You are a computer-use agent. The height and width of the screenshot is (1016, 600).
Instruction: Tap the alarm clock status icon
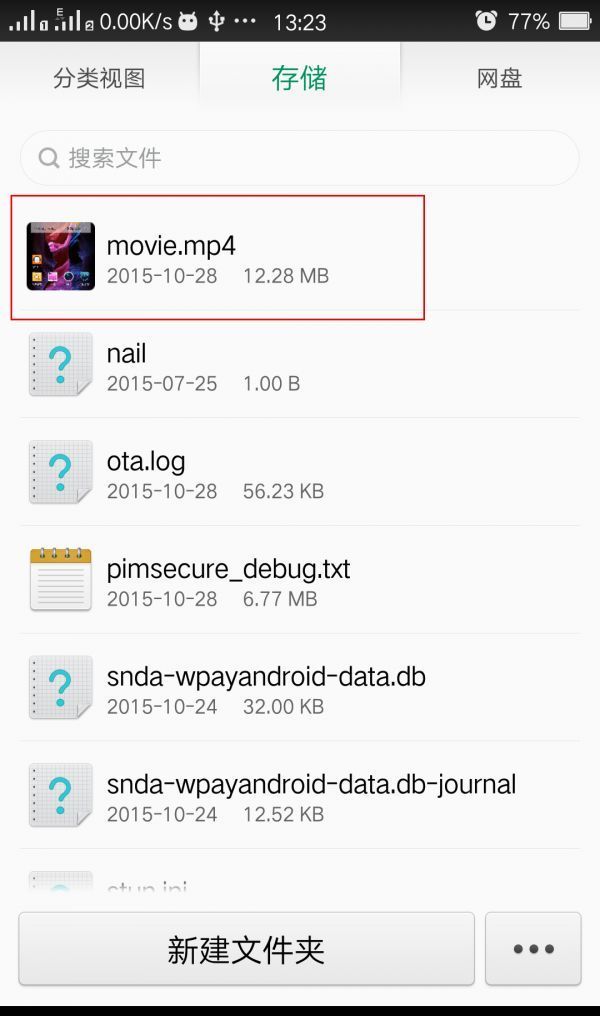(x=486, y=21)
